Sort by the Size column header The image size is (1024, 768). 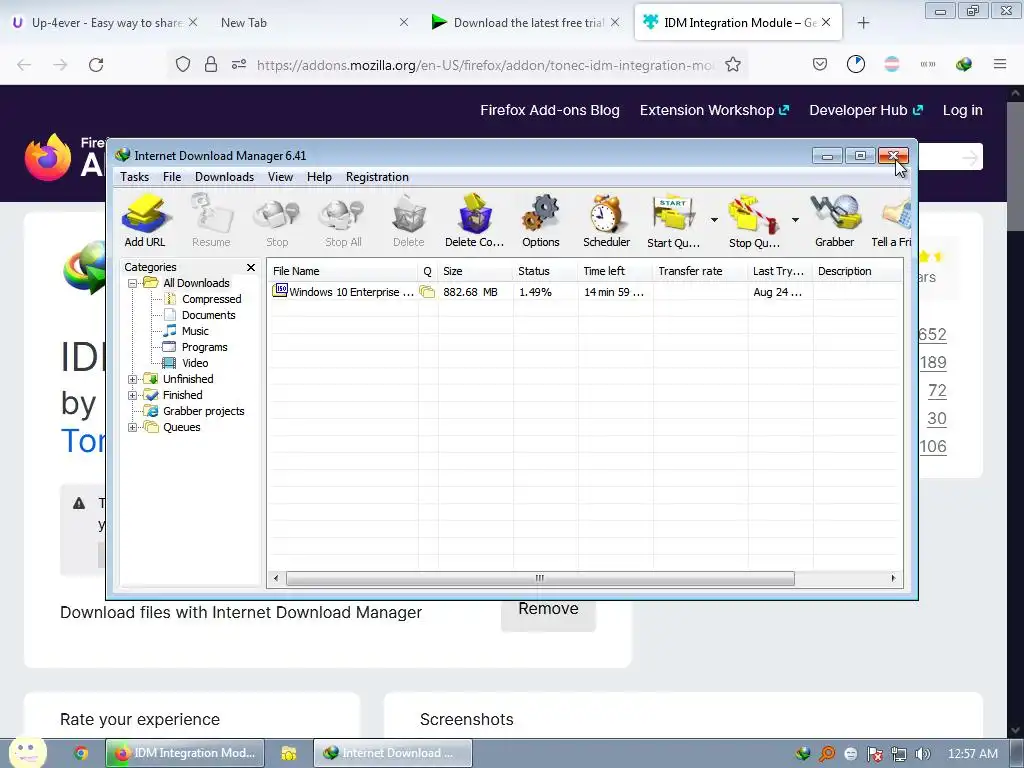coord(475,271)
